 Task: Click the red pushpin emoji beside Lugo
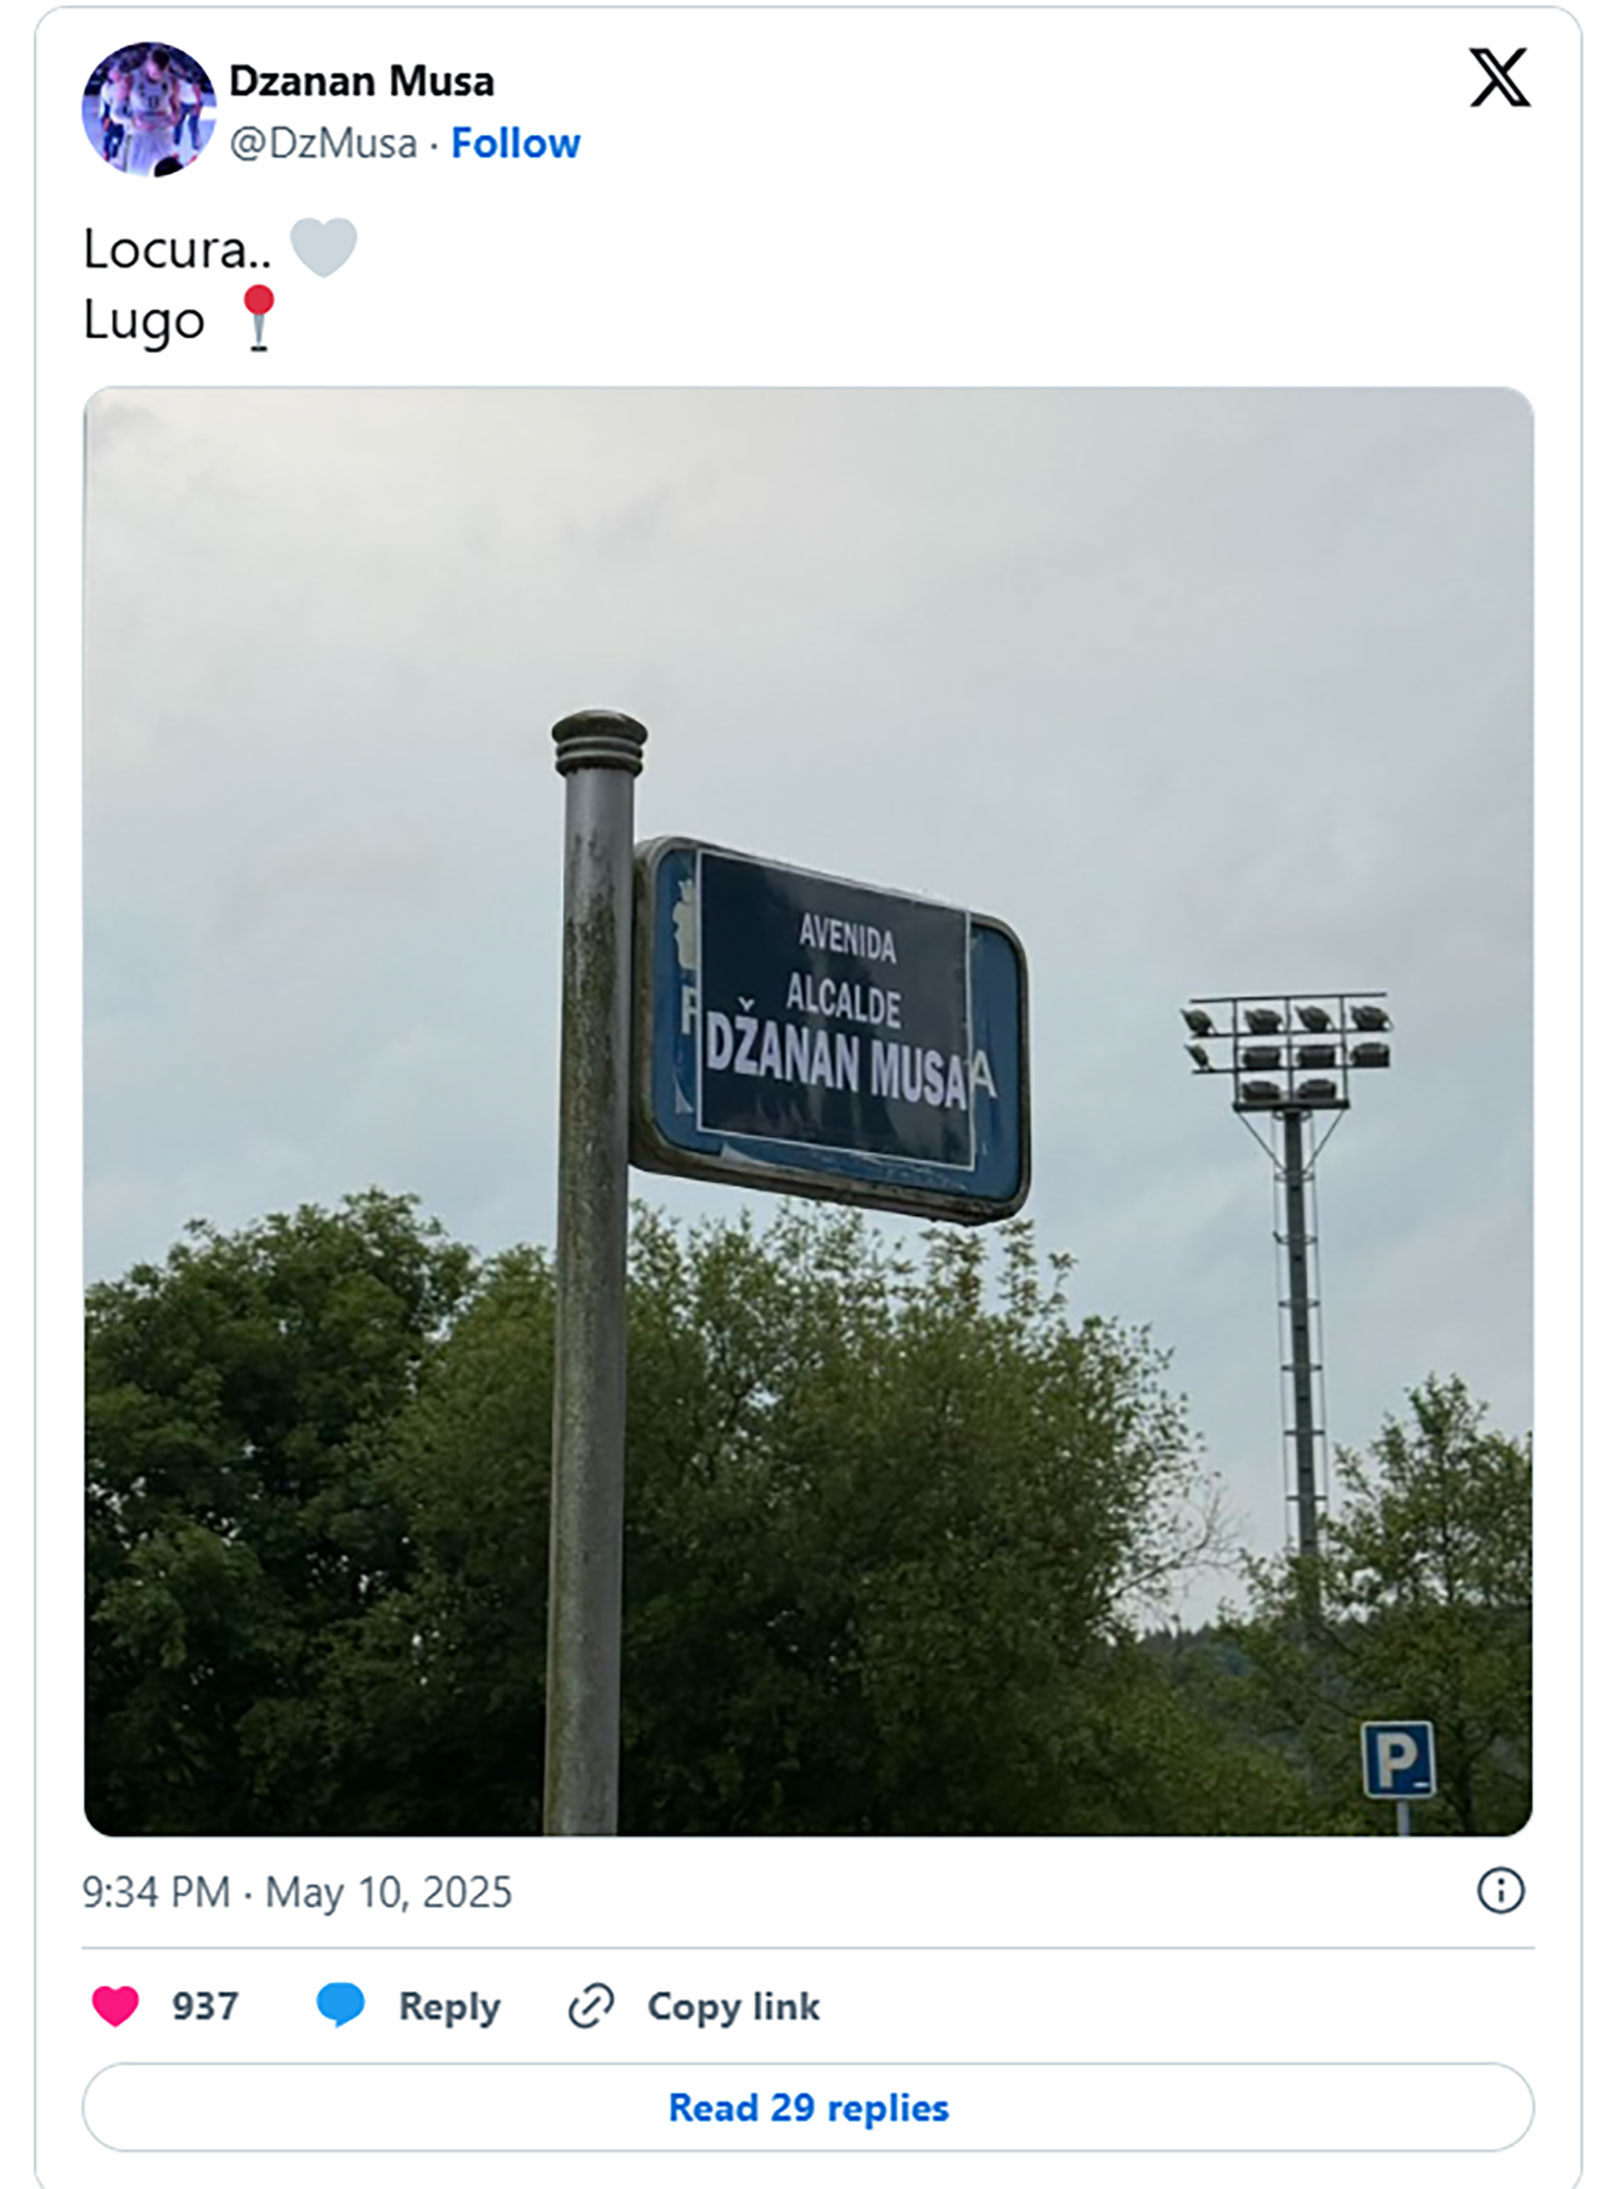pyautogui.click(x=259, y=318)
